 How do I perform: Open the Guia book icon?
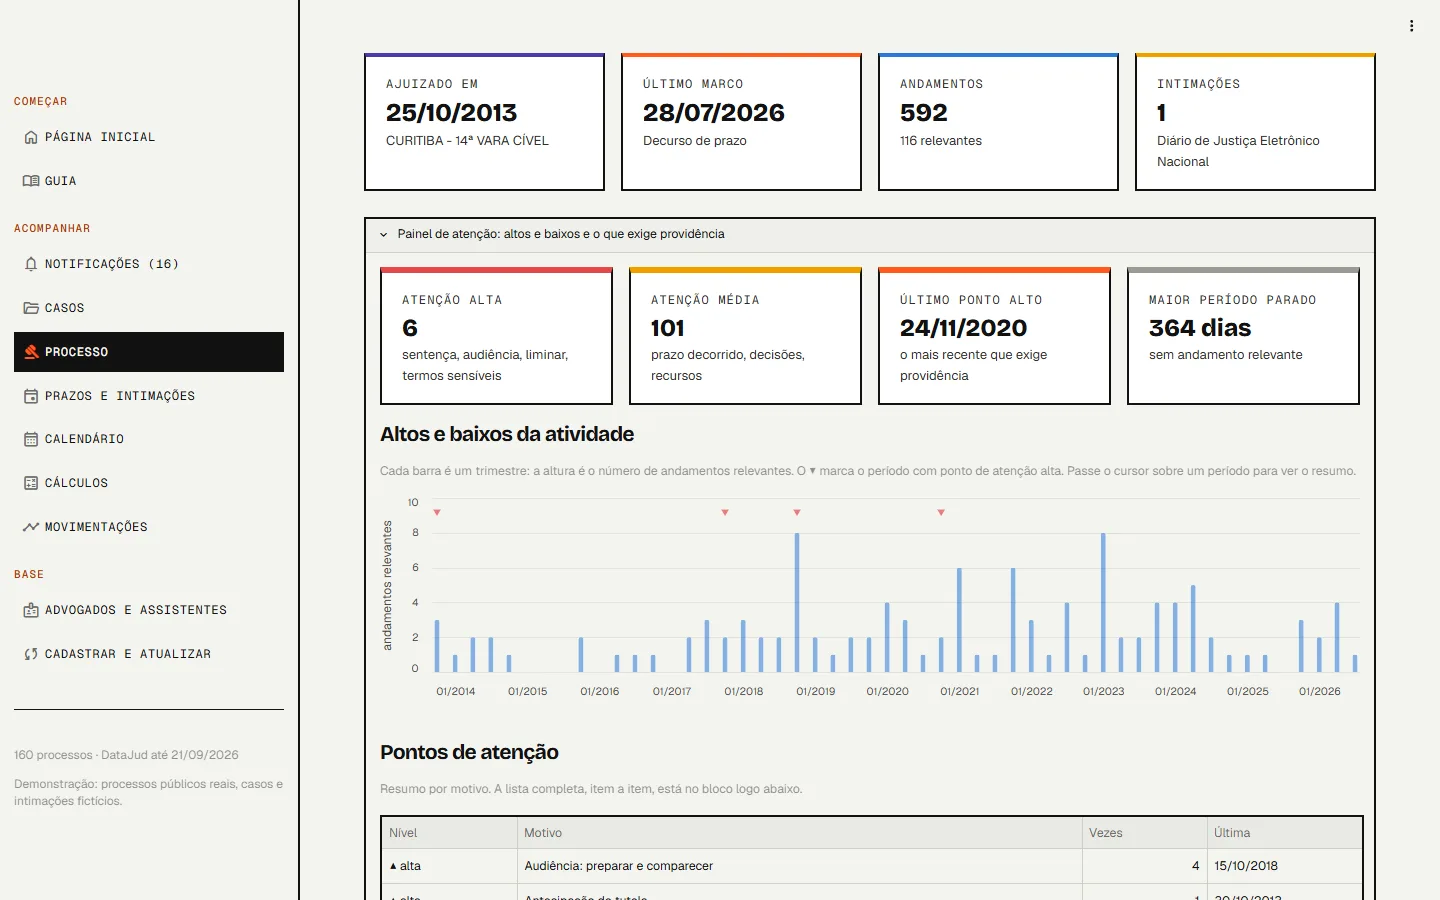click(31, 181)
